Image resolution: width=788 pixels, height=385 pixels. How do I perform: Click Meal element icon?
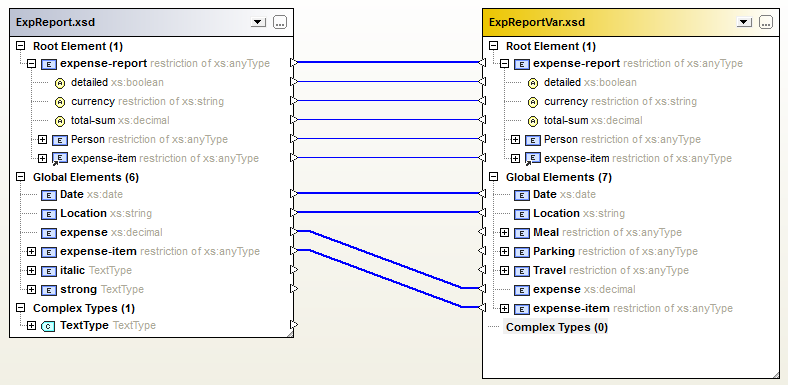[522, 233]
